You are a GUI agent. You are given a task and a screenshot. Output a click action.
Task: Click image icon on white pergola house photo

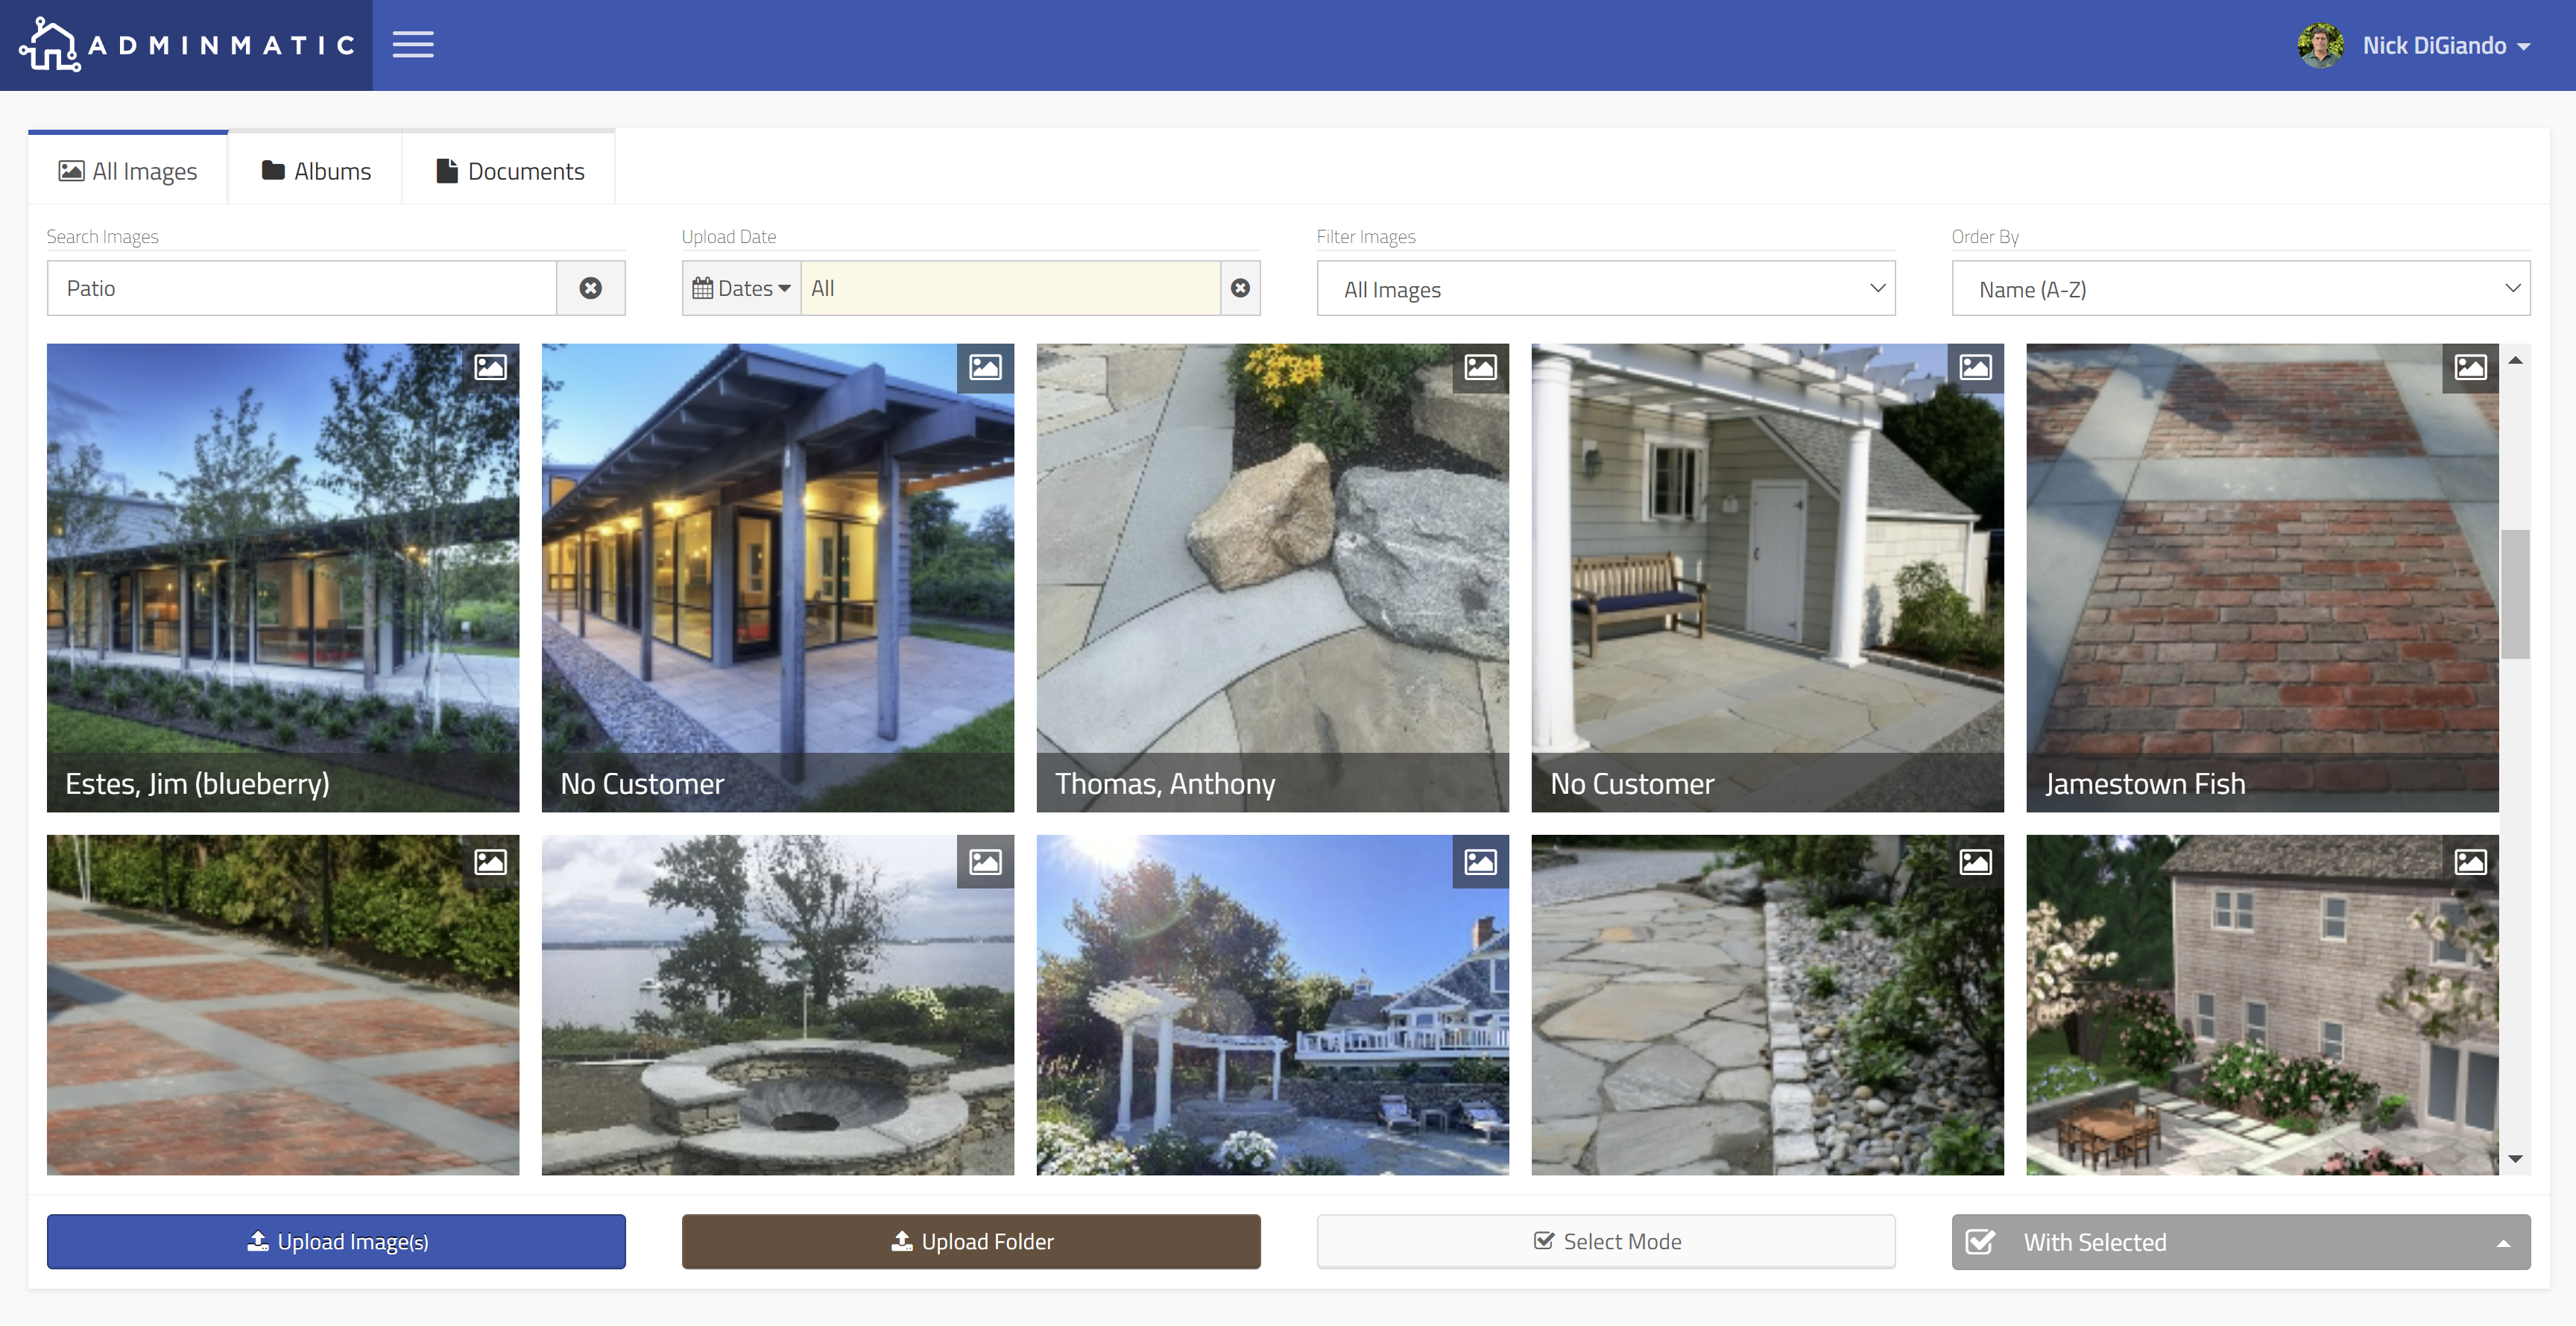1480,862
